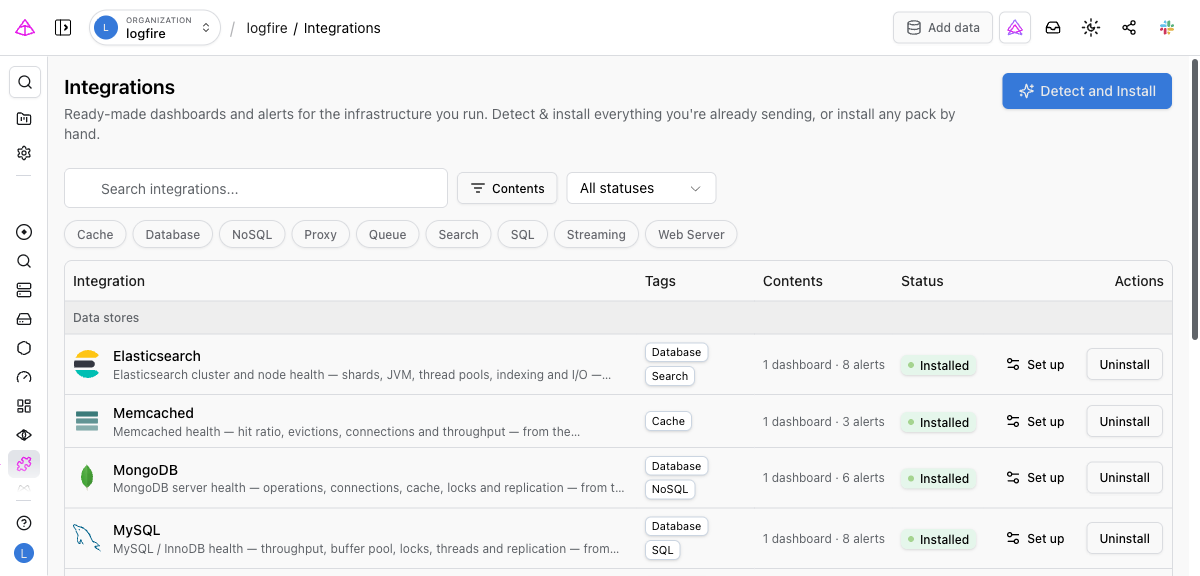Toggle the Cache filter chip

(x=95, y=234)
